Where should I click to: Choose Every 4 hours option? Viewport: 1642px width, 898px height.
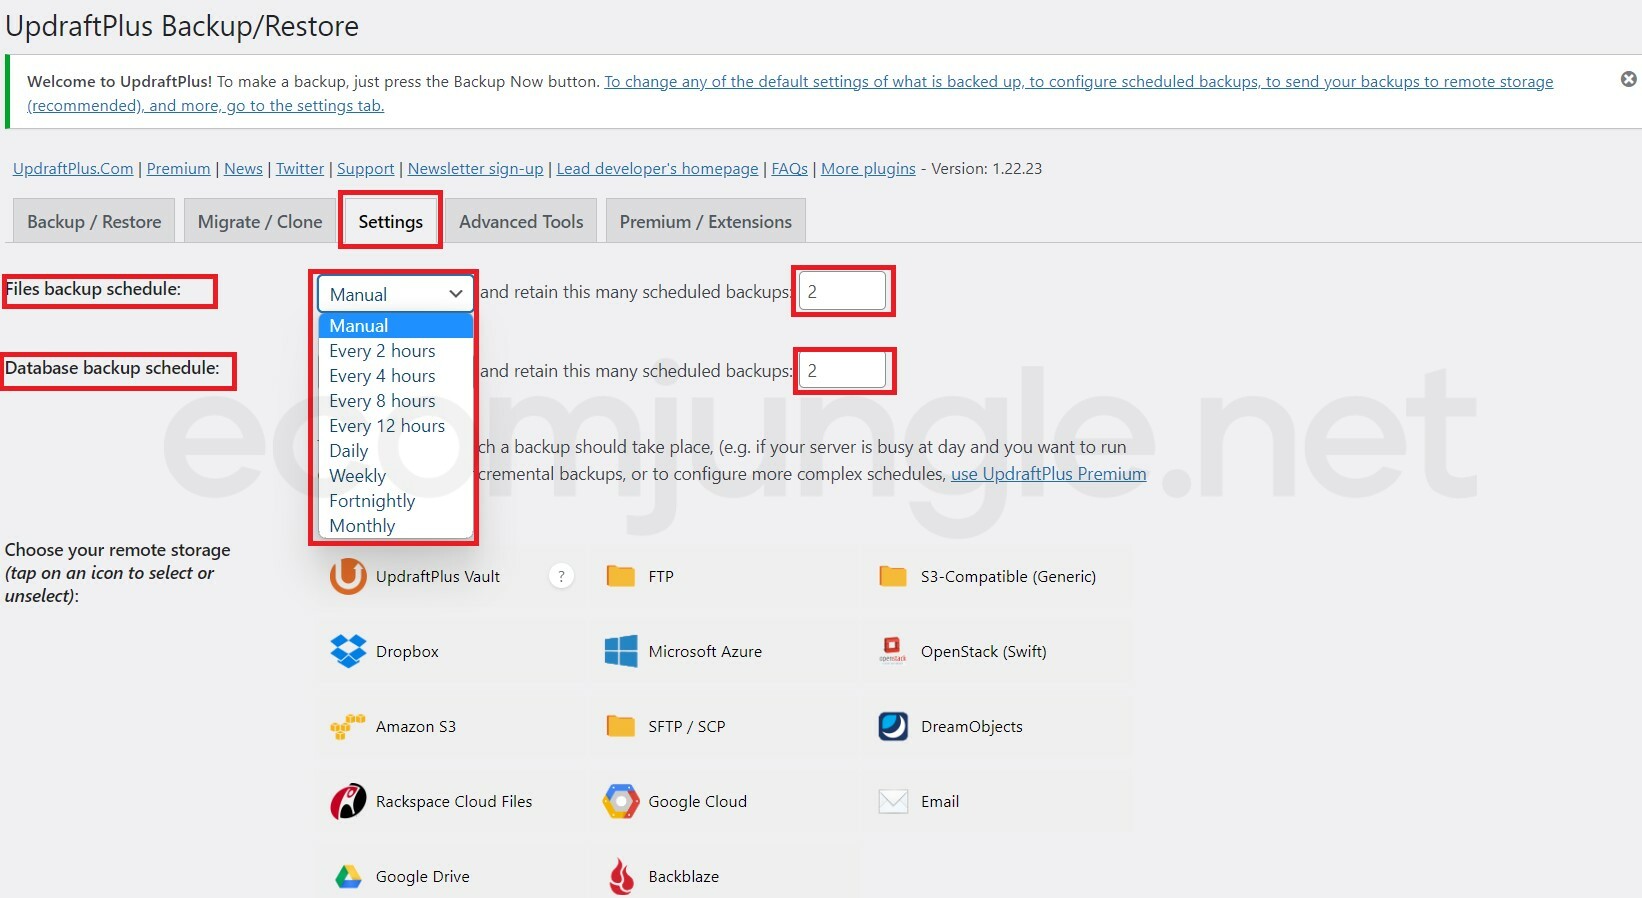pyautogui.click(x=395, y=376)
